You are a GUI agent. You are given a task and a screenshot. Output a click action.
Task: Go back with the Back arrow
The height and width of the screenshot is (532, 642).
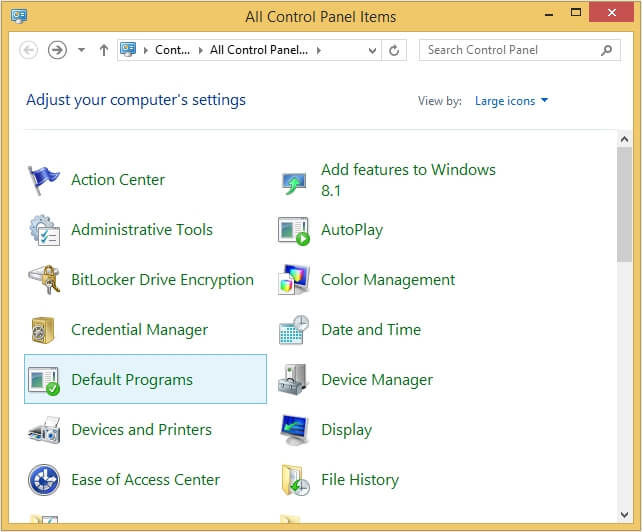29,50
